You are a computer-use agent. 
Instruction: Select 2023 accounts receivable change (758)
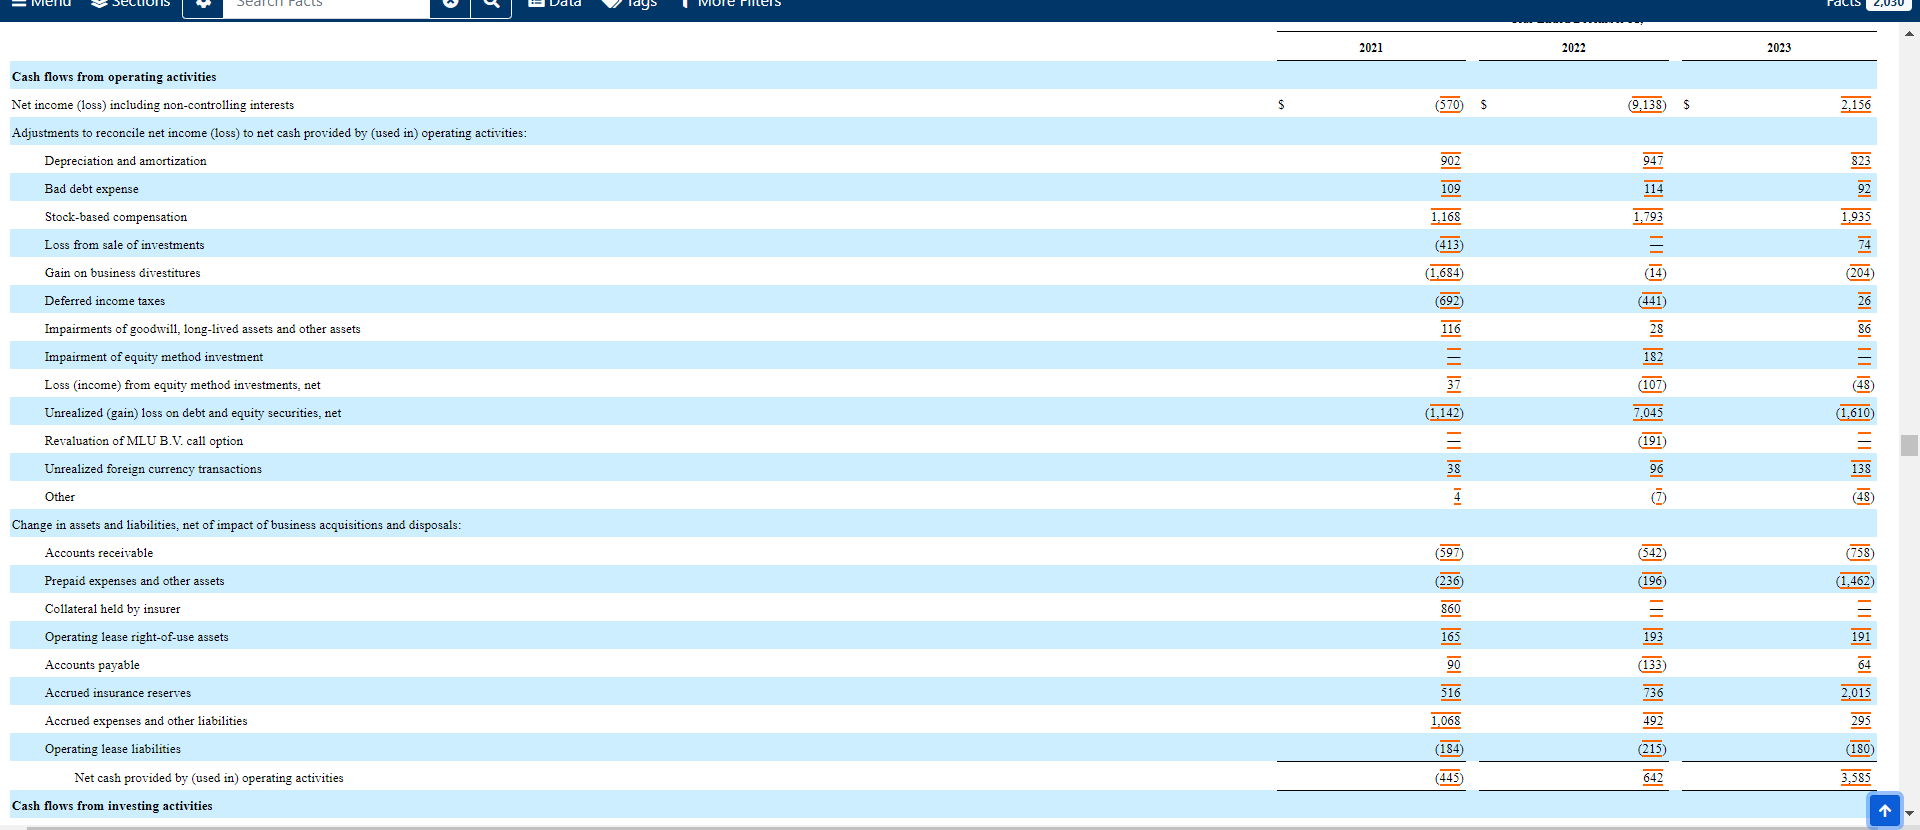1860,553
